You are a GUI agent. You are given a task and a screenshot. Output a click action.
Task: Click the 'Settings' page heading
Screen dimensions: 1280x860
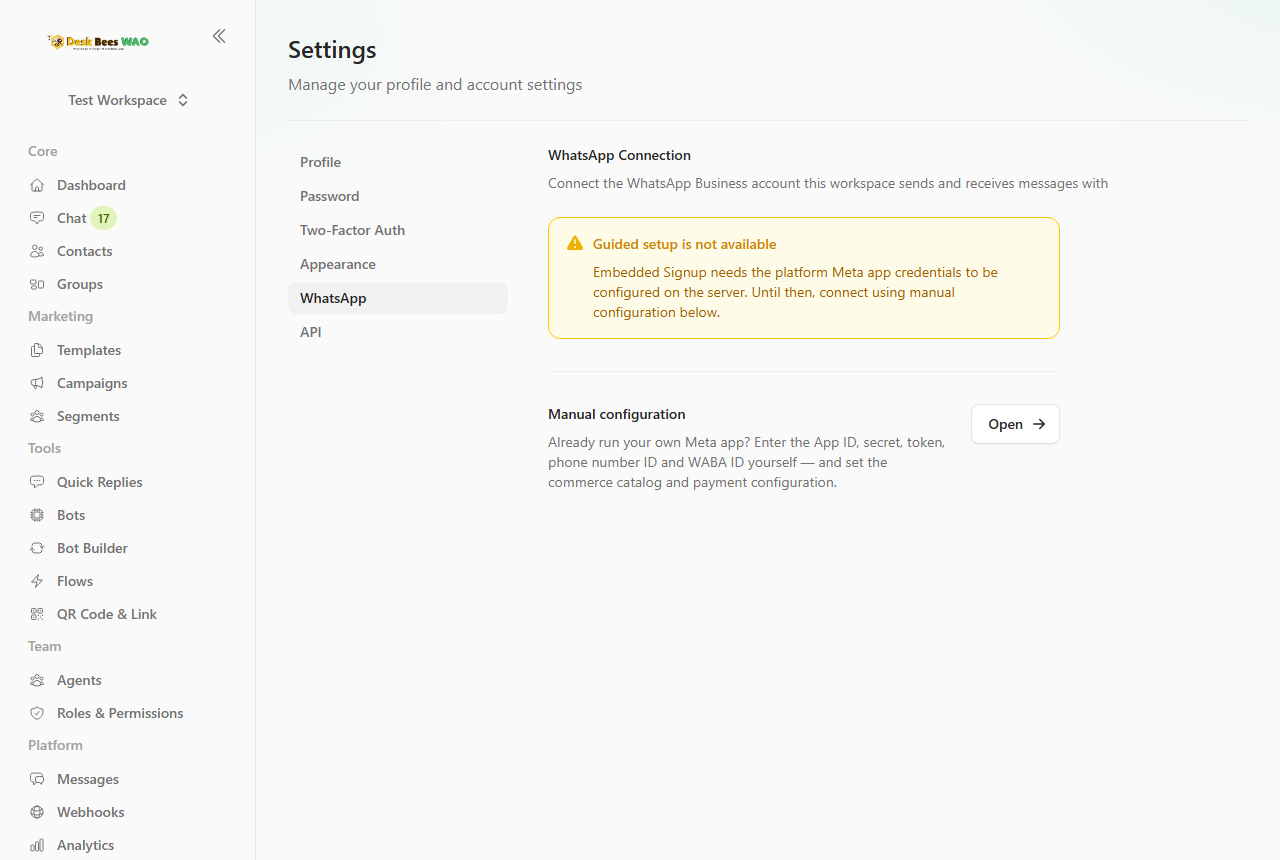(x=332, y=50)
